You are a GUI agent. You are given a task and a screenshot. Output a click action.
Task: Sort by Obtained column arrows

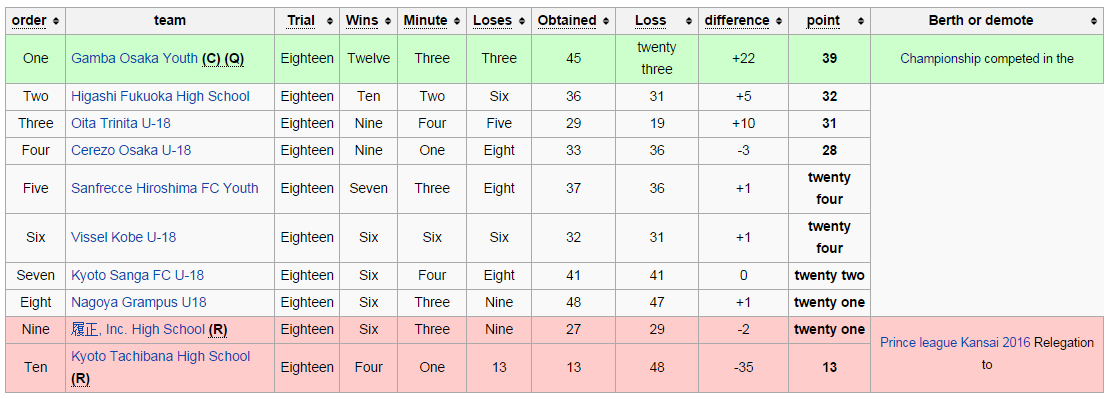coord(607,21)
